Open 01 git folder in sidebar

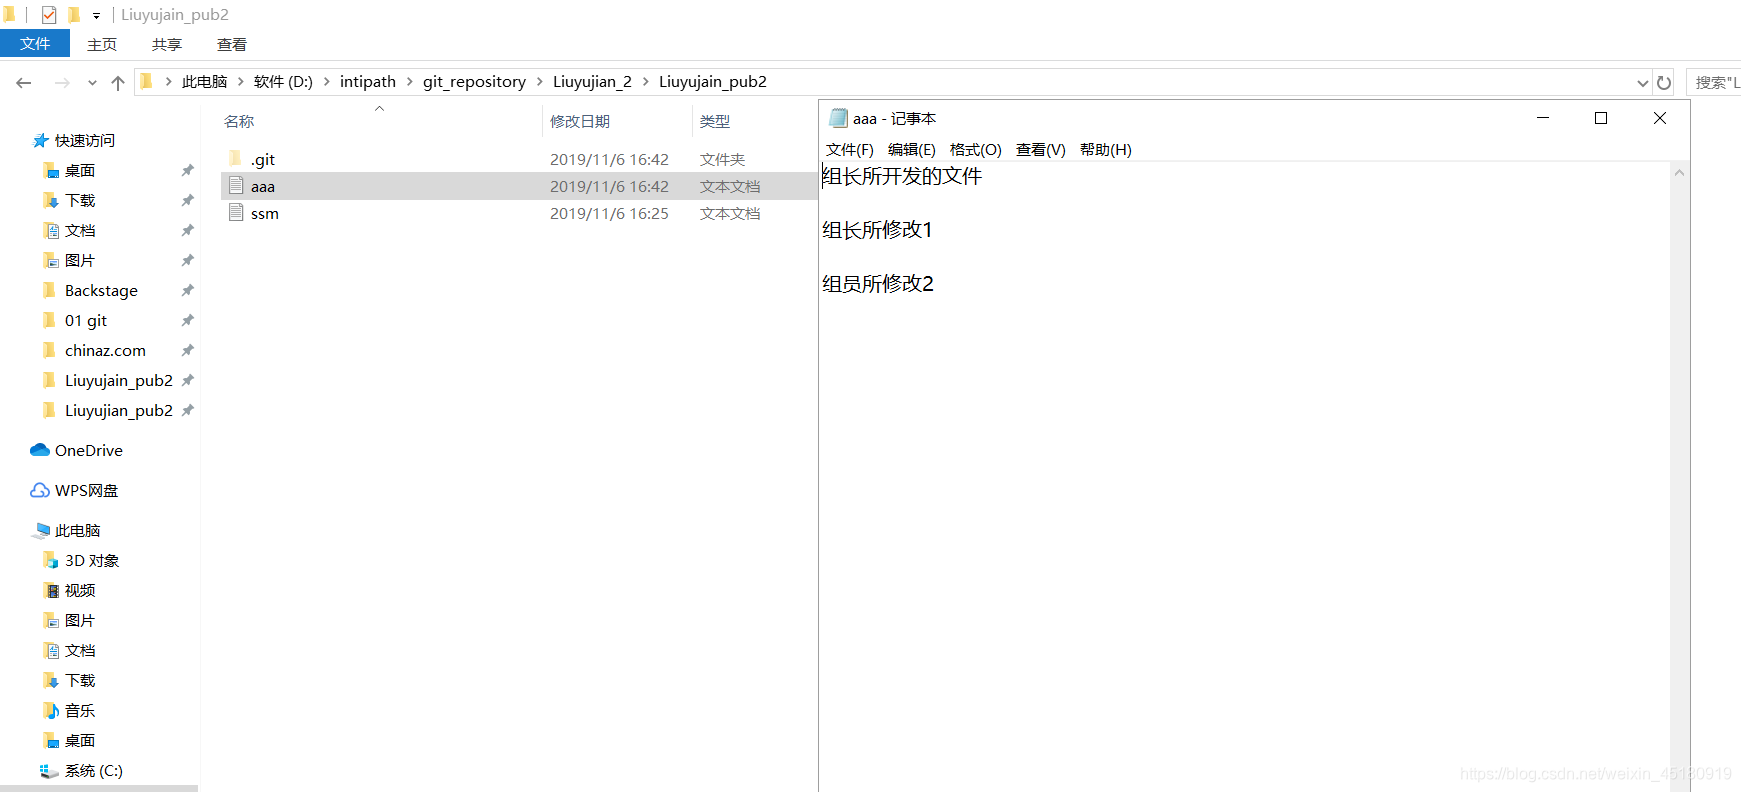[86, 321]
